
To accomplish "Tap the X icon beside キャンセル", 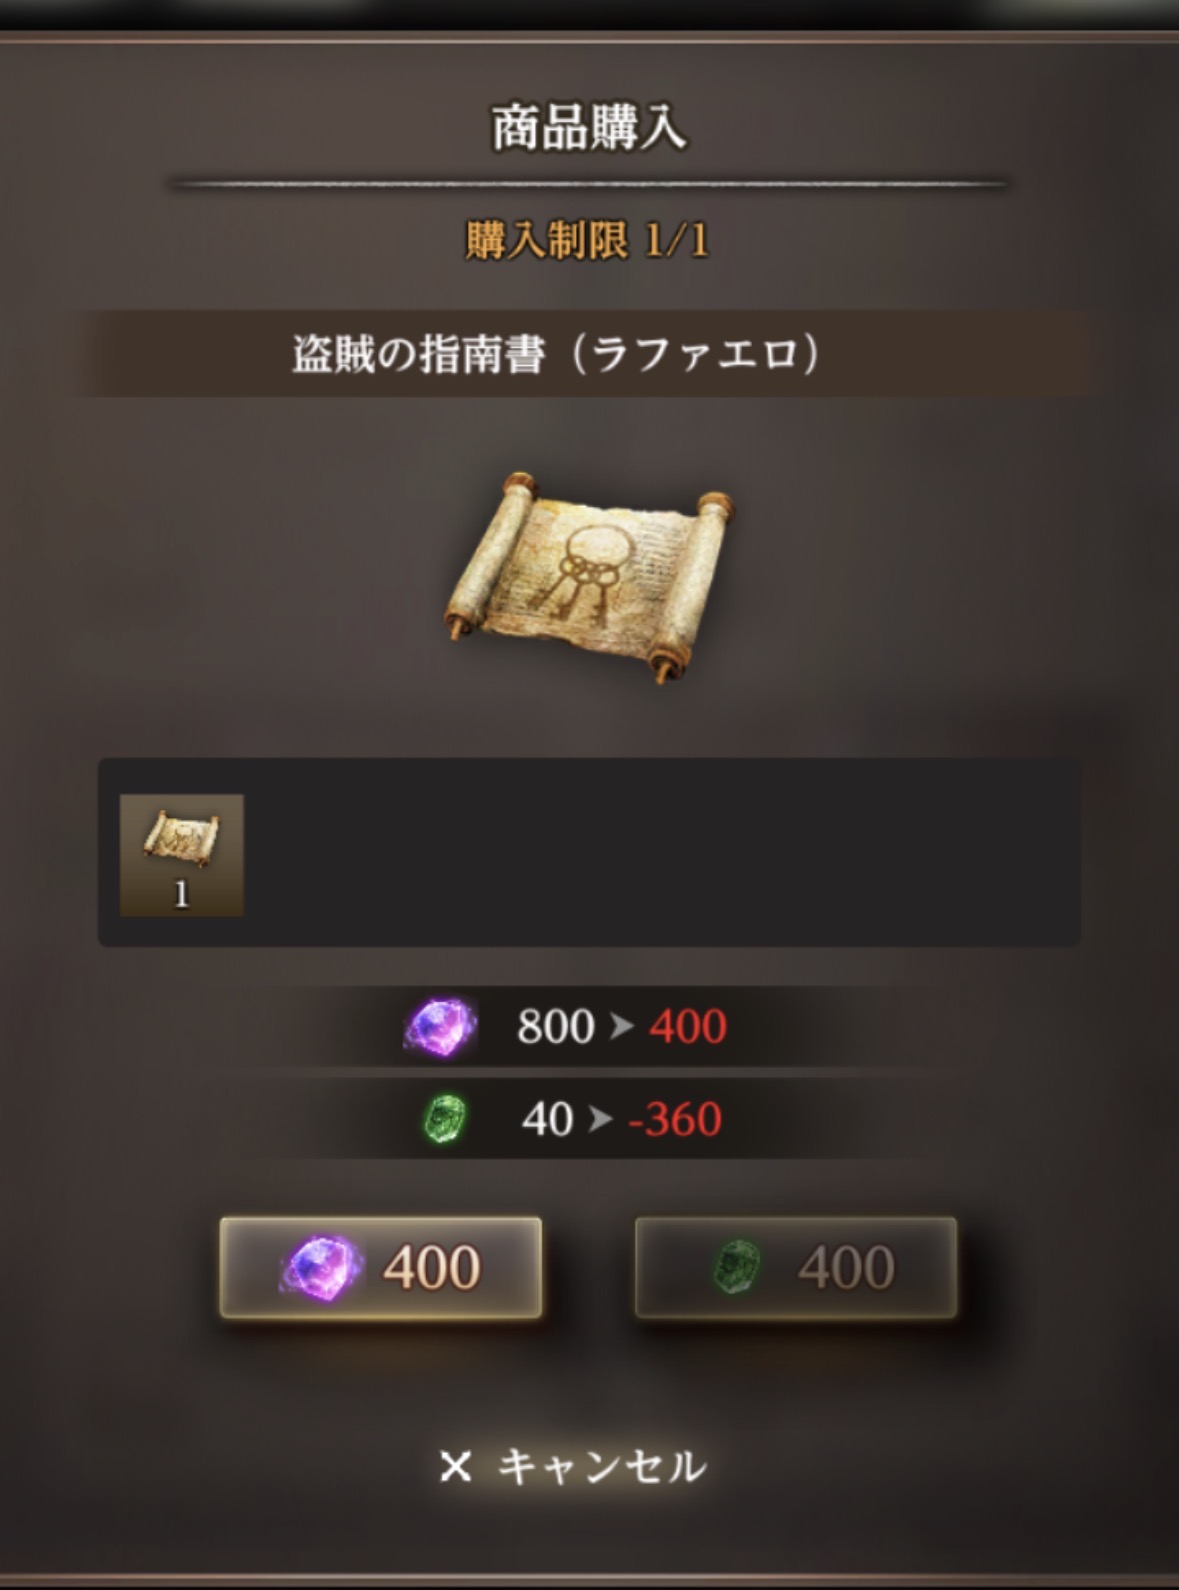I will (x=455, y=1467).
